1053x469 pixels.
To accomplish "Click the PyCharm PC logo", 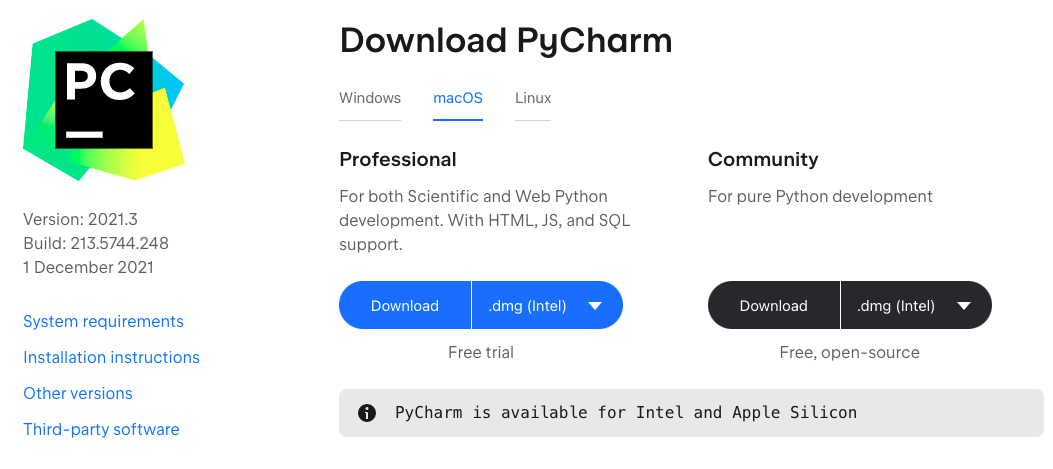I will click(x=104, y=99).
